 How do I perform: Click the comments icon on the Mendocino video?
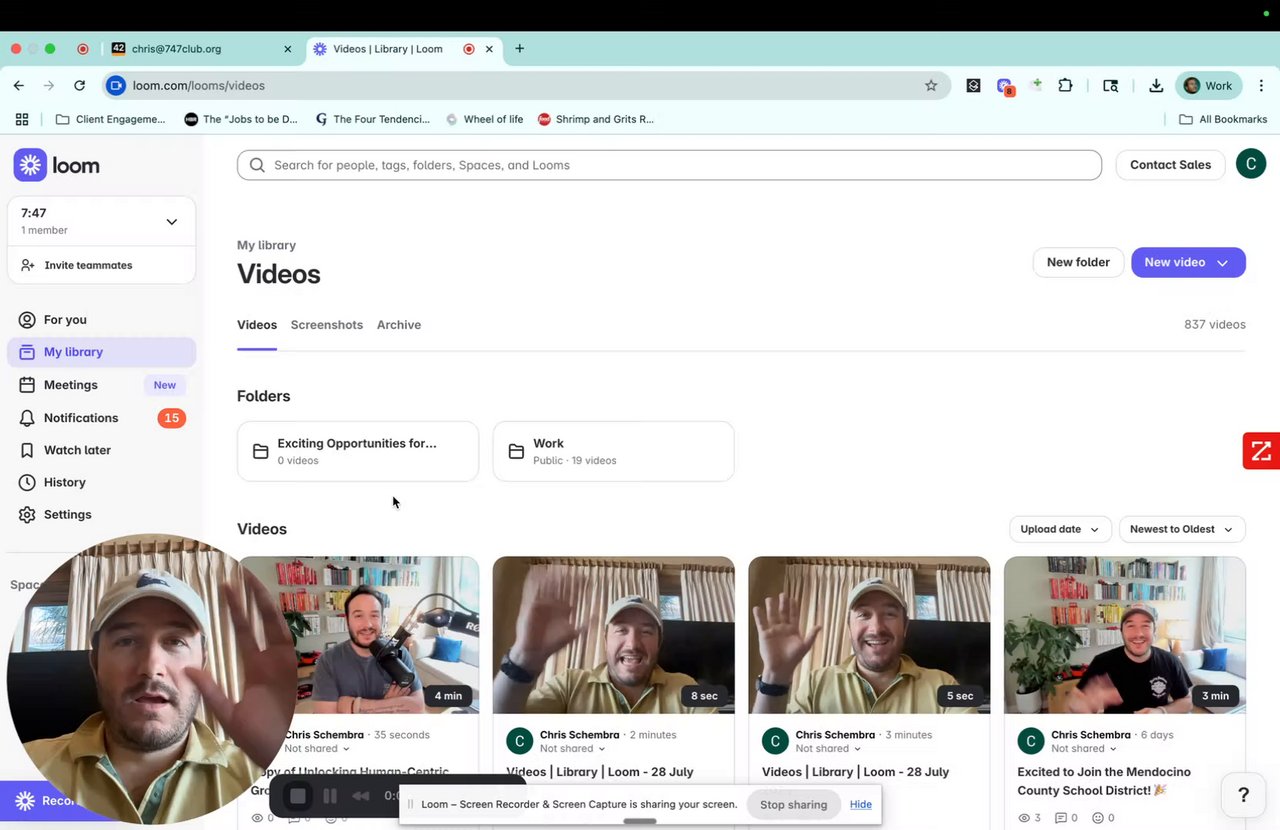click(x=1062, y=818)
